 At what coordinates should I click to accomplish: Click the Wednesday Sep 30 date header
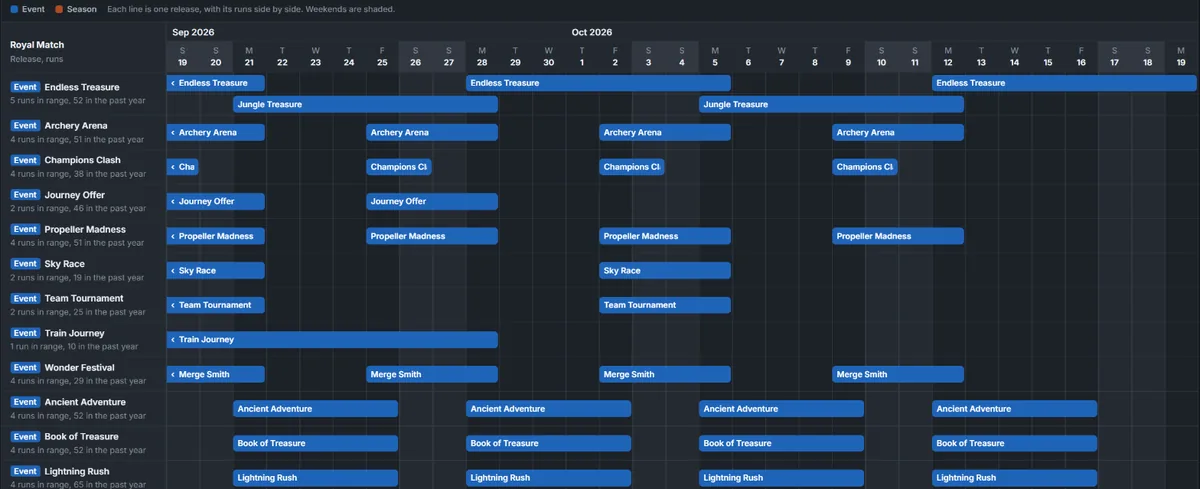pos(549,56)
